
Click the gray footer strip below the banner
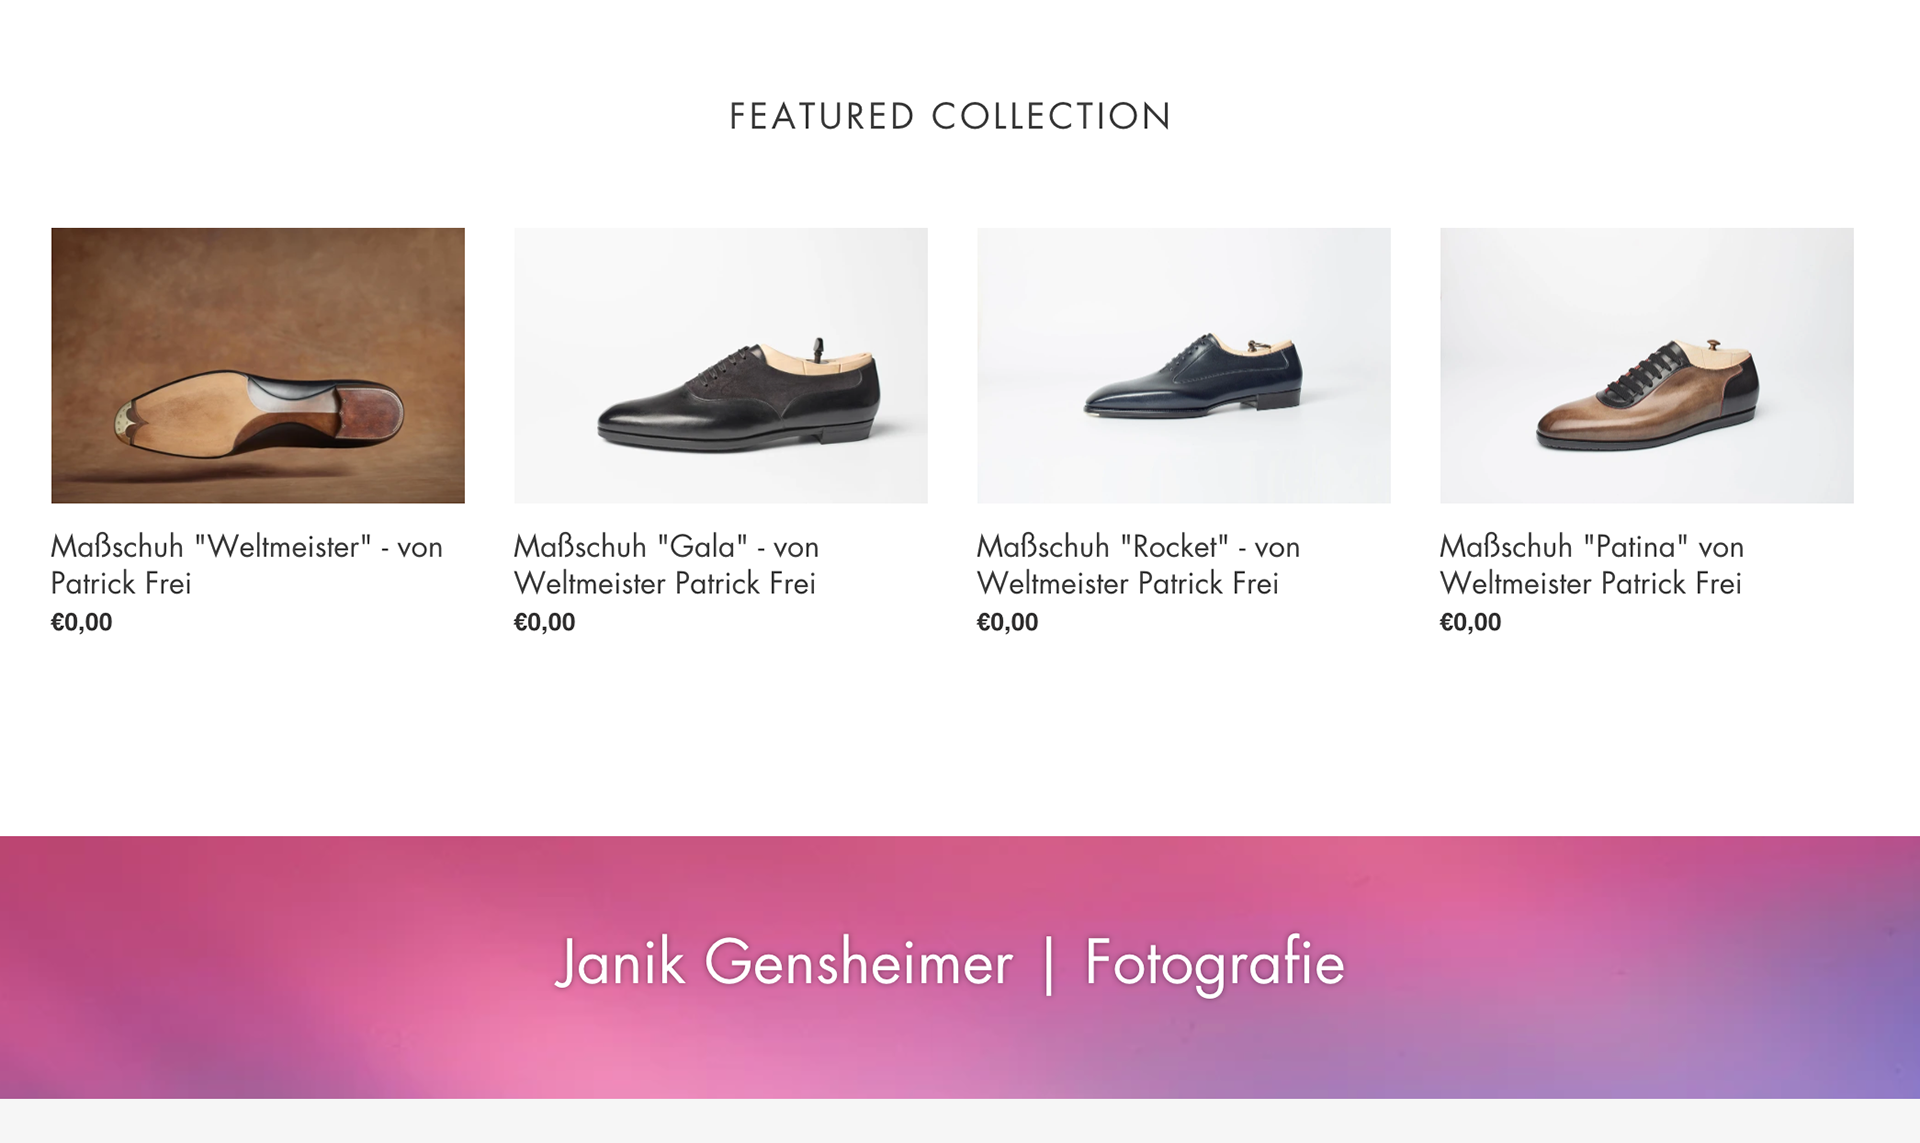tap(960, 1121)
